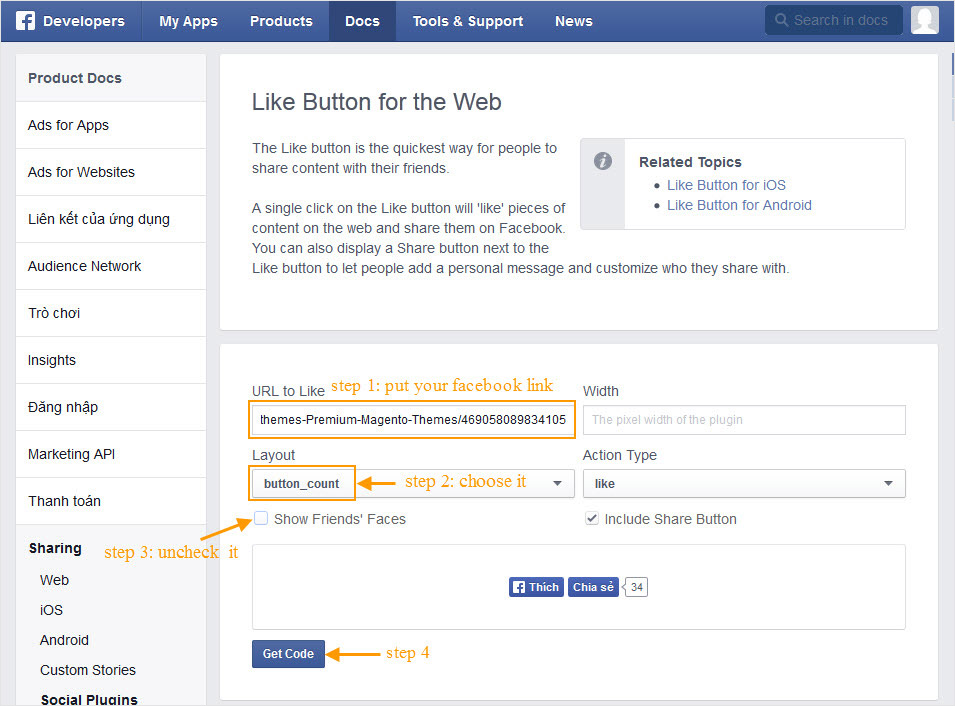This screenshot has width=955, height=706.
Task: Focus the Width input field
Action: [744, 420]
